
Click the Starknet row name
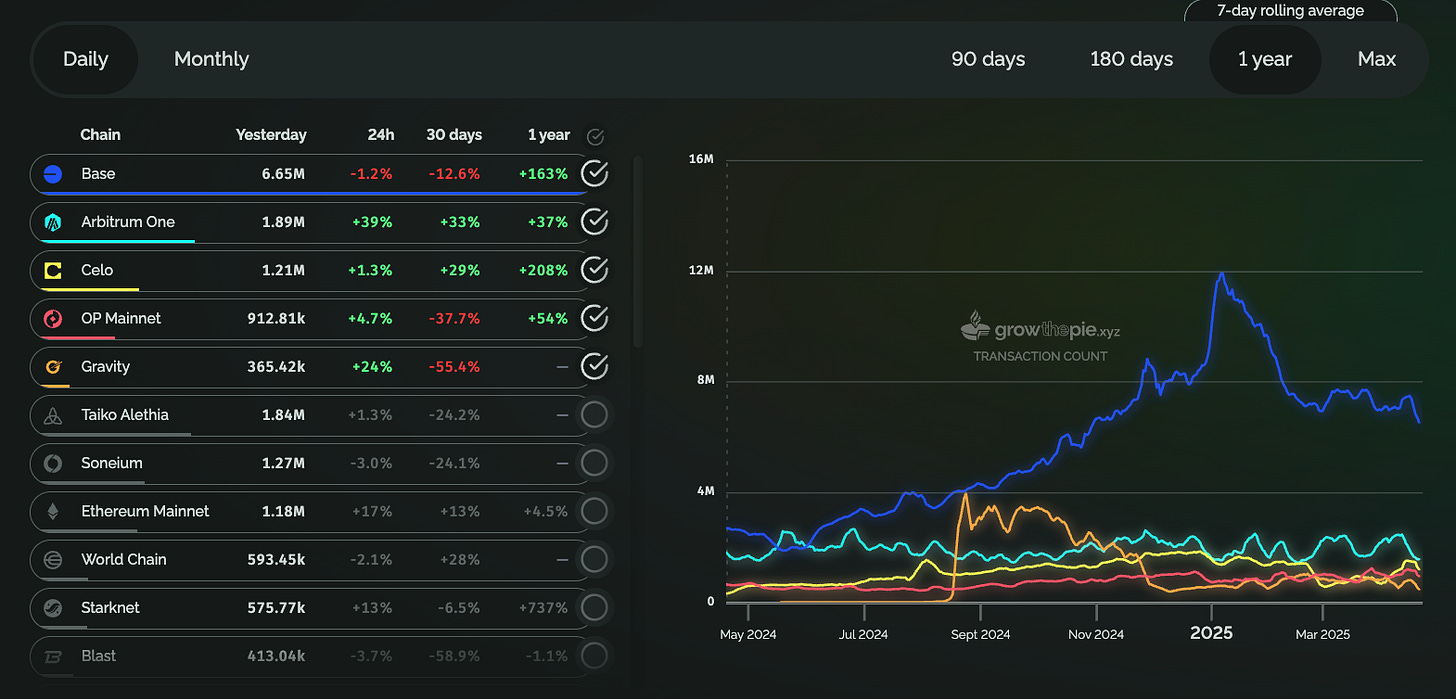pyautogui.click(x=111, y=608)
